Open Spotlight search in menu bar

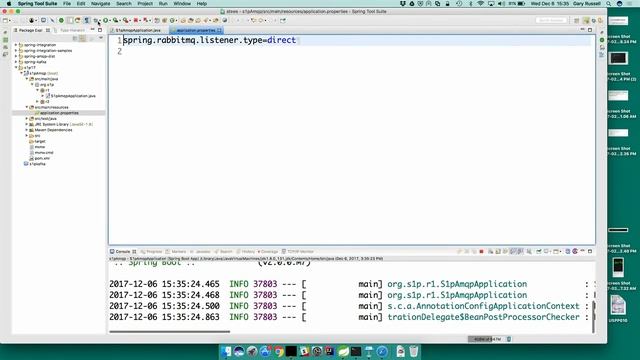(609, 3)
